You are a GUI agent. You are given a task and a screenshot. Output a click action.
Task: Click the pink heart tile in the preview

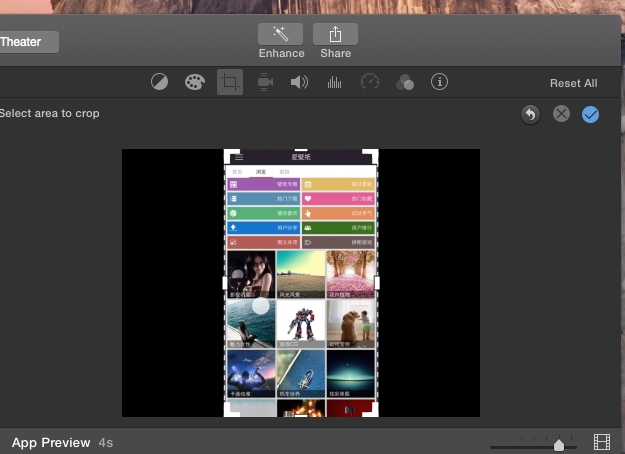[x=338, y=199]
